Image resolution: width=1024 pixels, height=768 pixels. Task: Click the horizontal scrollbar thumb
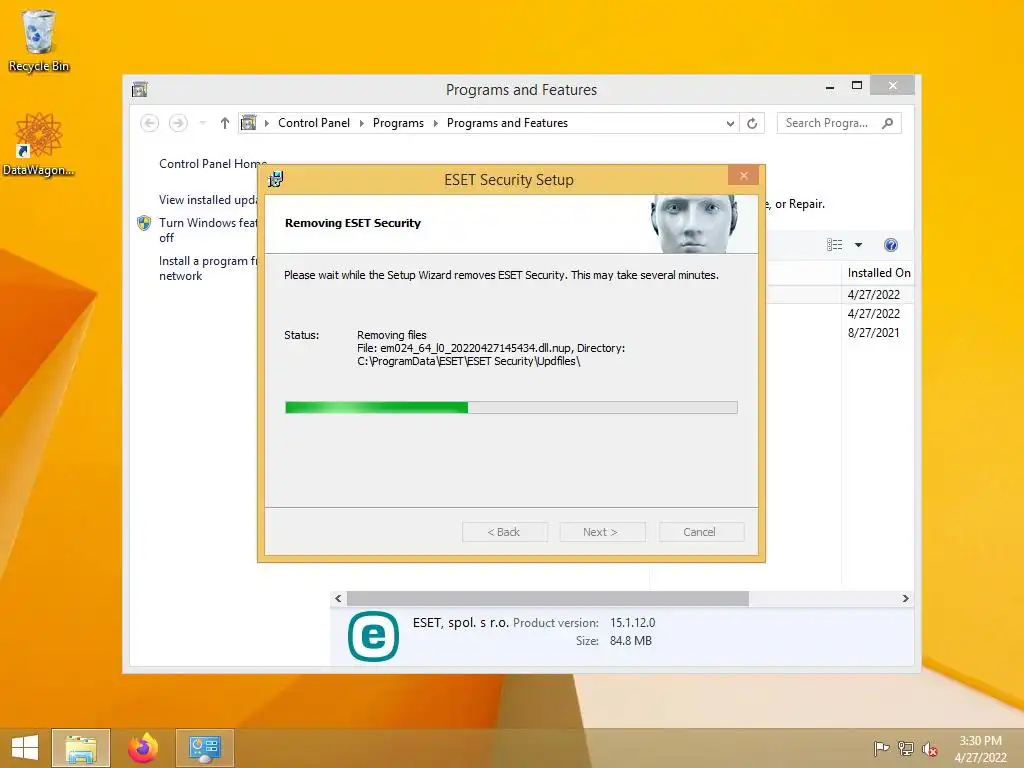pyautogui.click(x=547, y=598)
